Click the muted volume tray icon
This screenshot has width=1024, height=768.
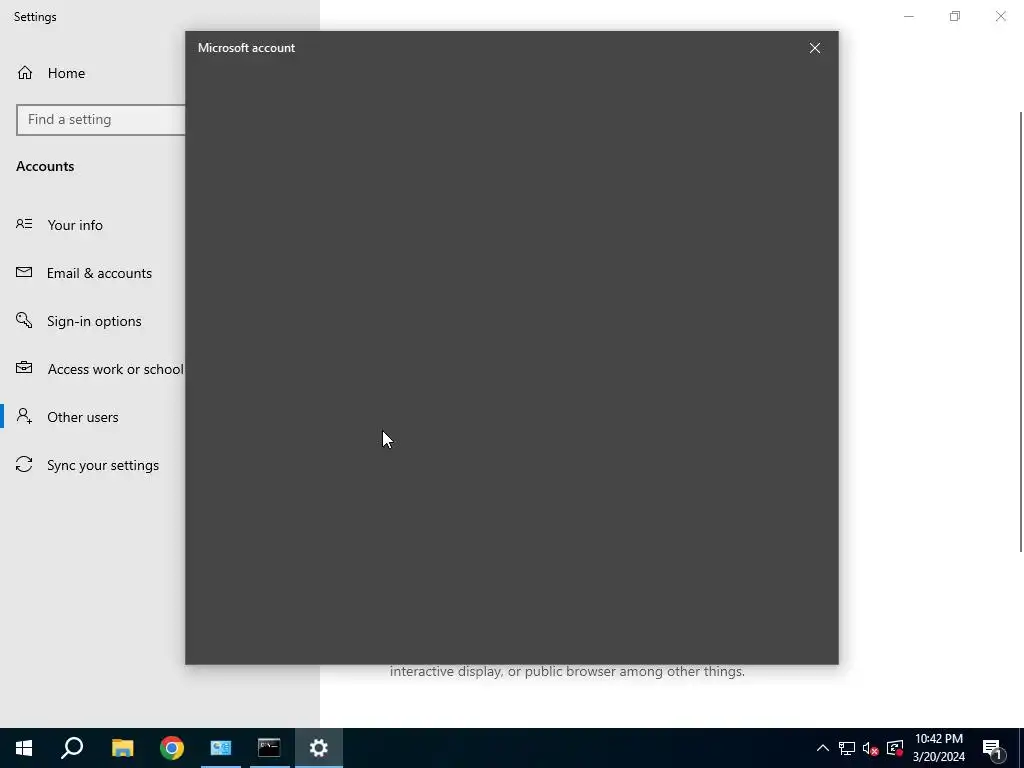tap(871, 748)
